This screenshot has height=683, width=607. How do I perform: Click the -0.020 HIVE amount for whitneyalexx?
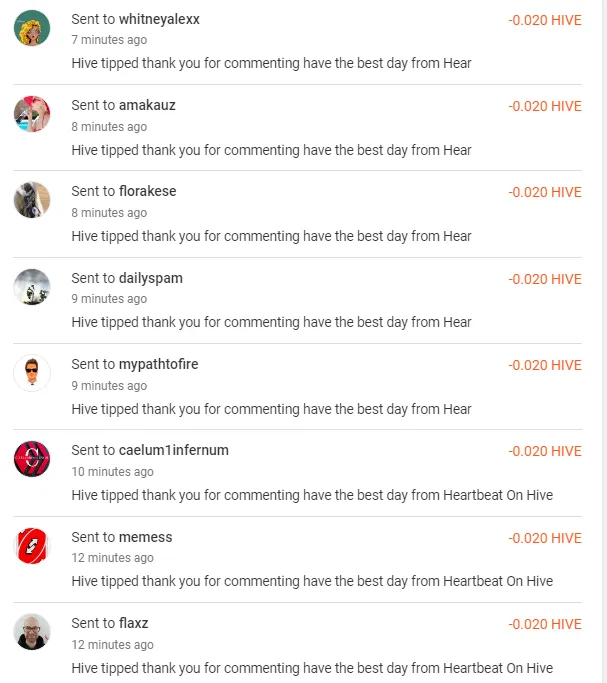pos(544,20)
